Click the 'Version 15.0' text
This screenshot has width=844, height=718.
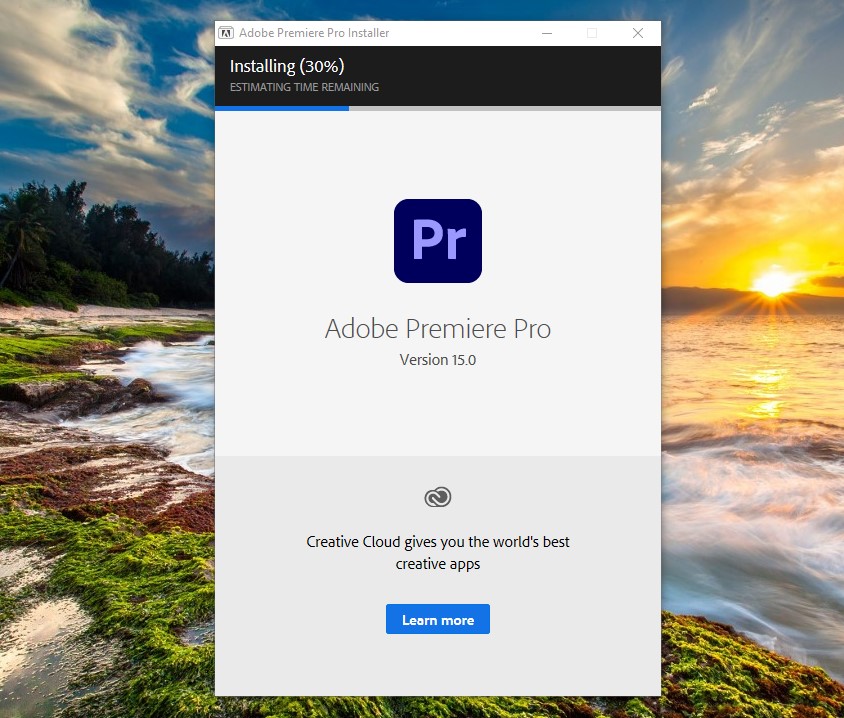pos(438,360)
